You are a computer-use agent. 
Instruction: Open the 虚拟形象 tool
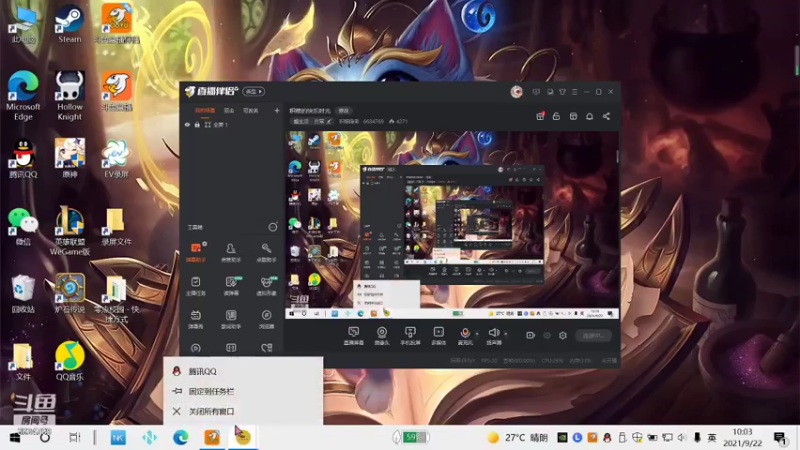tap(266, 286)
